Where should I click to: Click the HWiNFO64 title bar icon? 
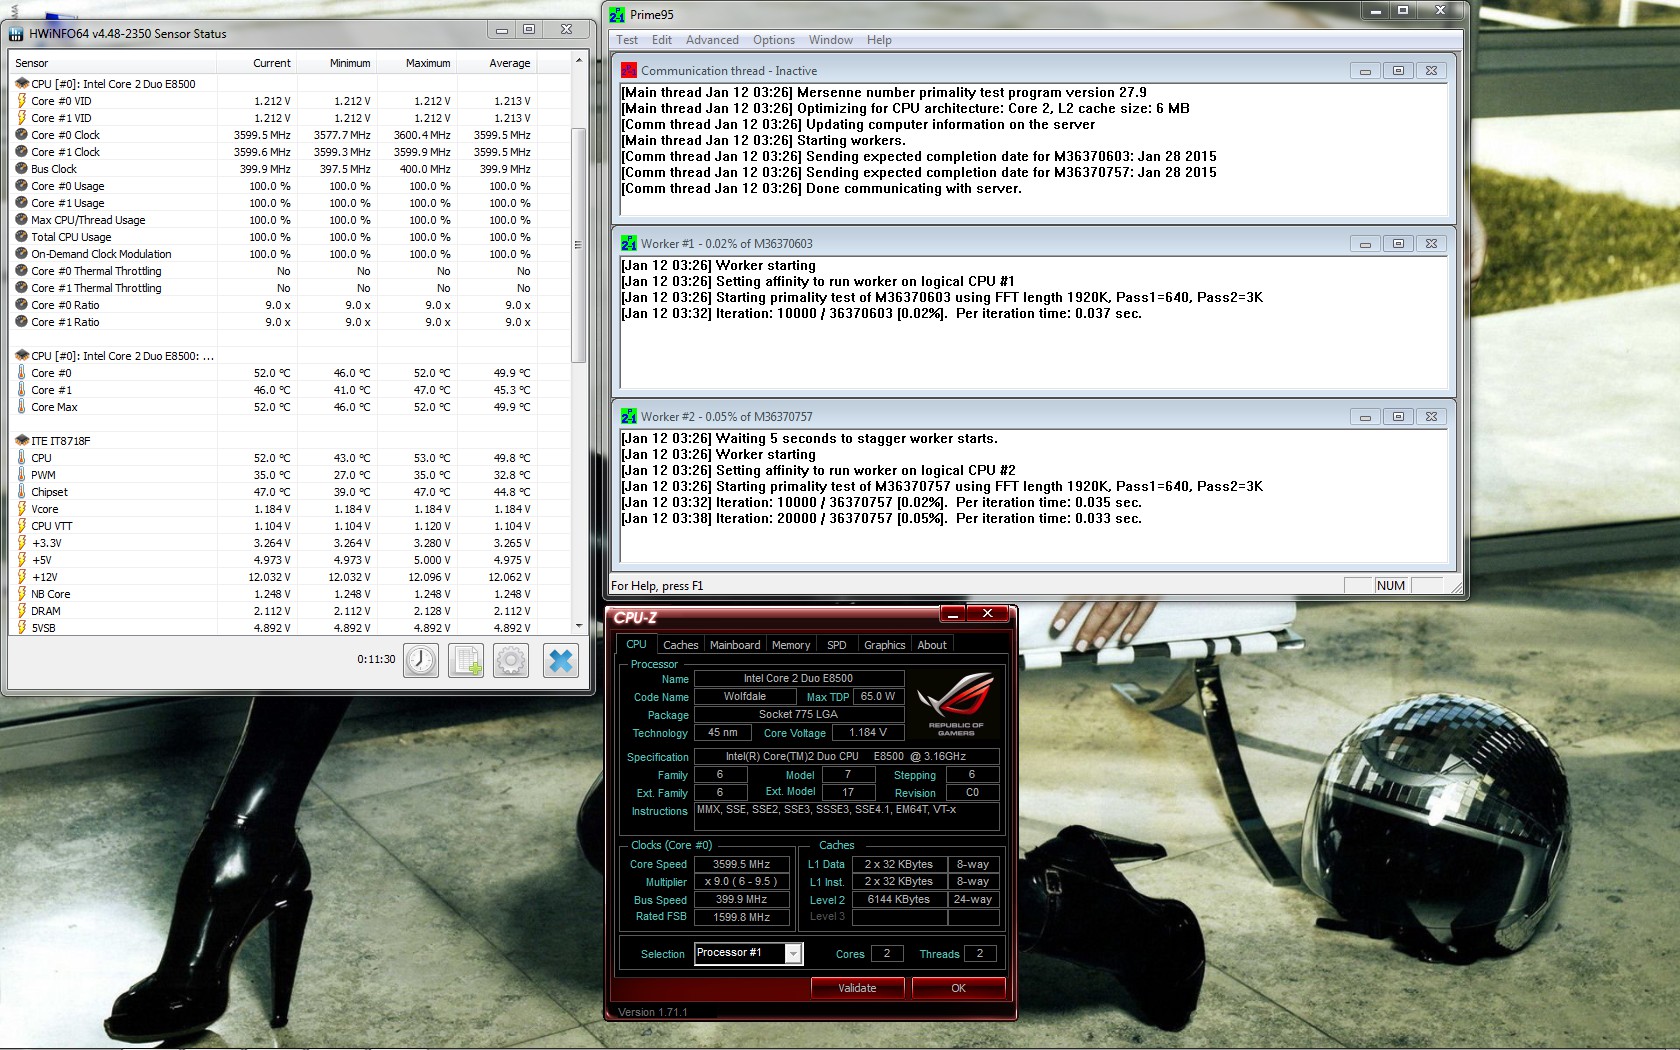(16, 34)
